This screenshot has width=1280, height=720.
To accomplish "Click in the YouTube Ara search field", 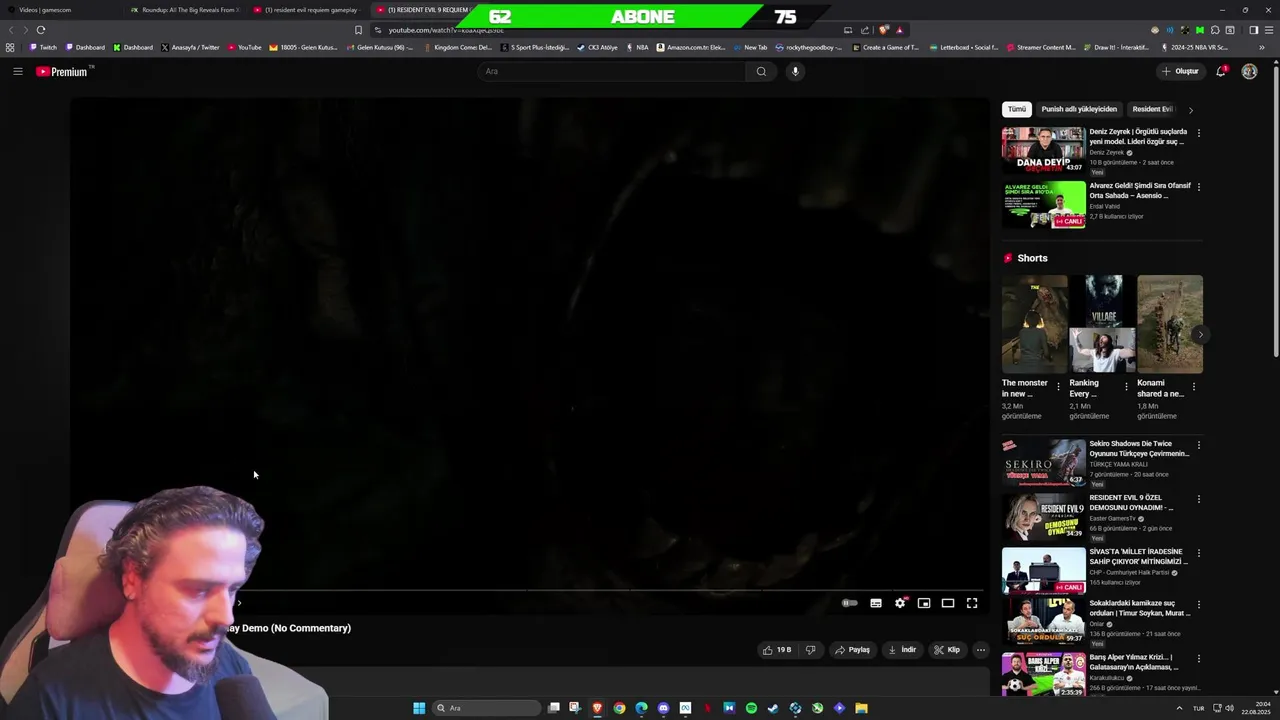I will coord(612,71).
